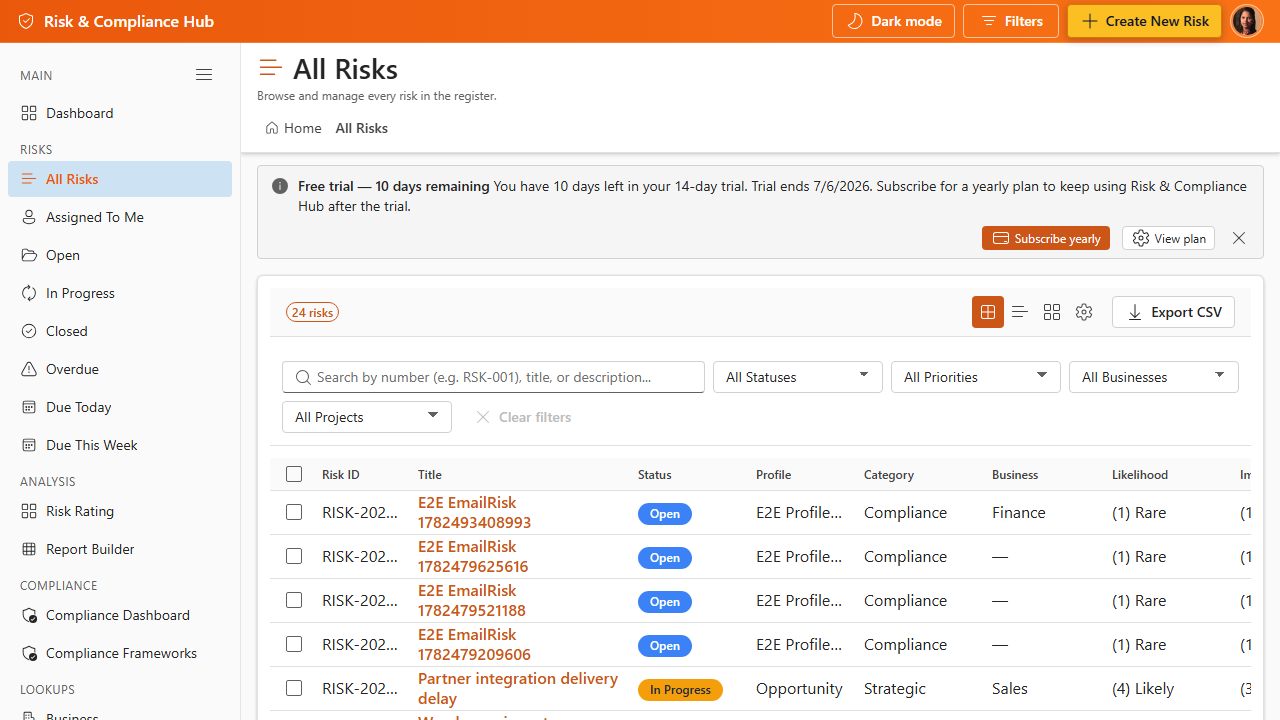The width and height of the screenshot is (1280, 720).
Task: Click the risk search input field
Action: click(x=494, y=377)
